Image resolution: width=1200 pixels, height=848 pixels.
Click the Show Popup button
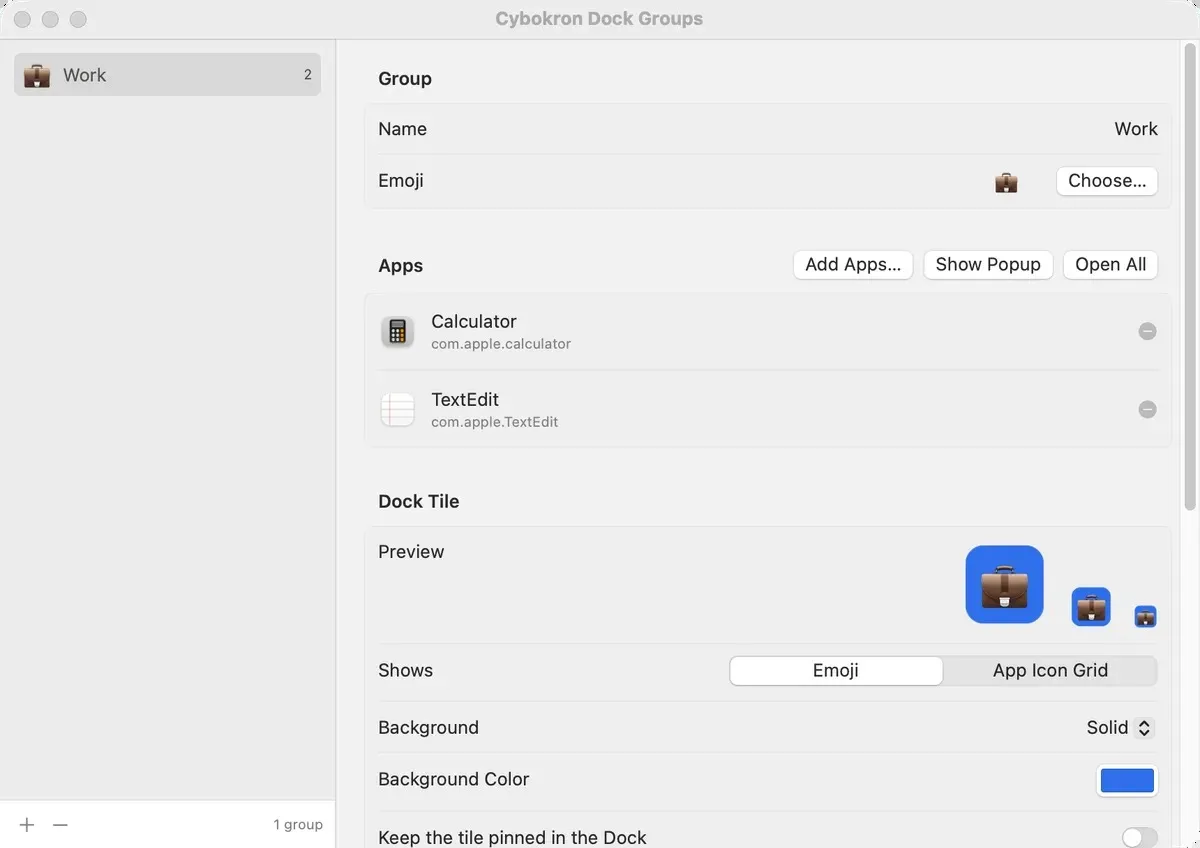point(988,265)
